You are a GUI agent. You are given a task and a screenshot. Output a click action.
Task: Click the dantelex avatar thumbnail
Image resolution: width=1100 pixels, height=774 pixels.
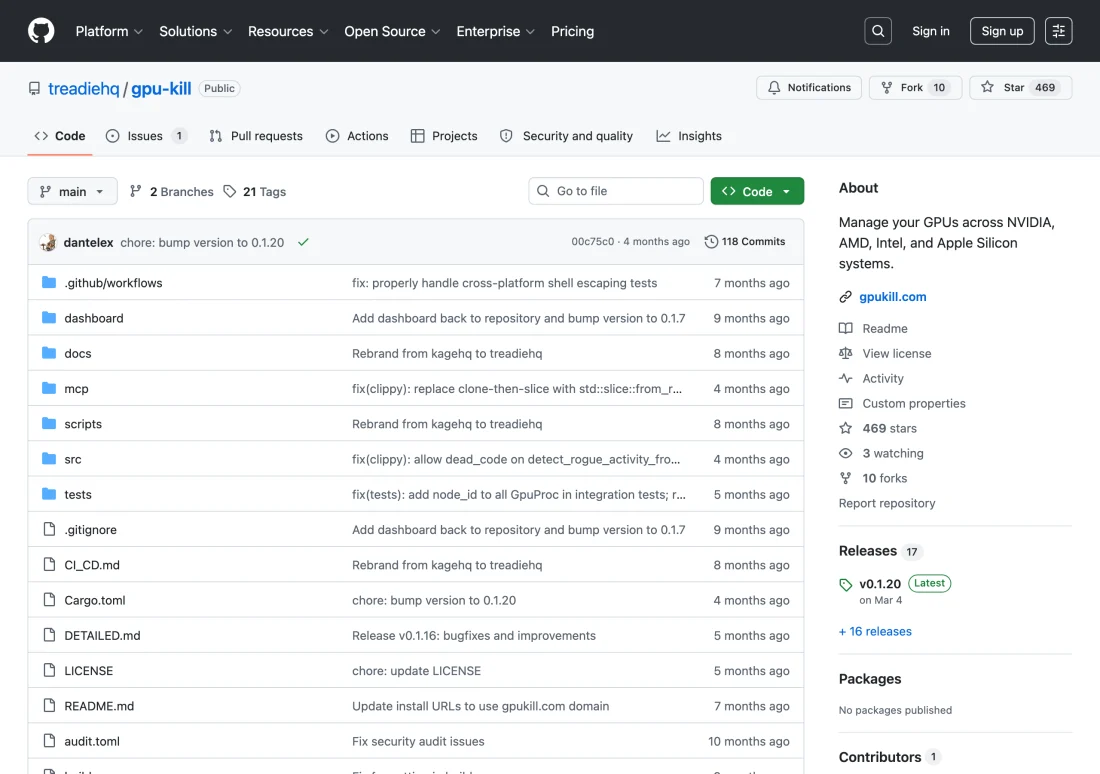click(x=48, y=242)
